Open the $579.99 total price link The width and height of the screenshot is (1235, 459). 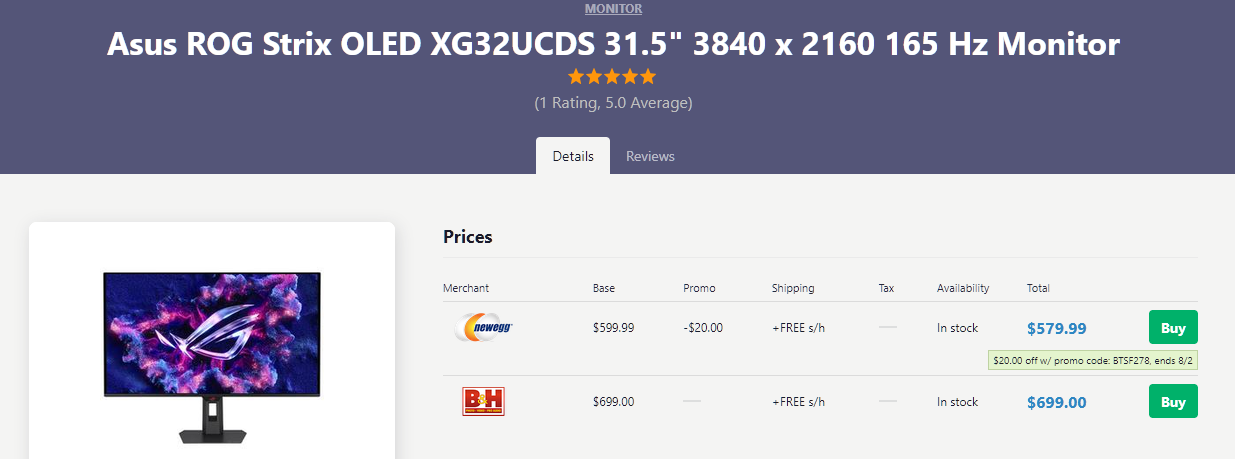coord(1057,328)
